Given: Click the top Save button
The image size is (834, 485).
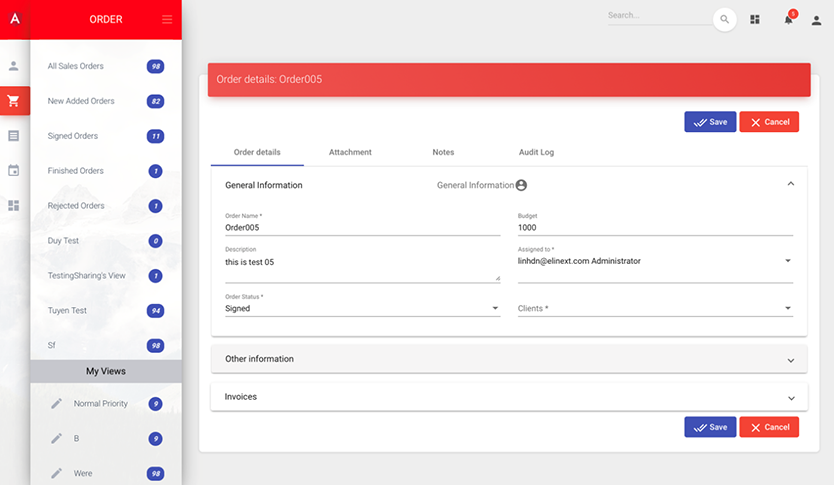Looking at the screenshot, I should [710, 122].
